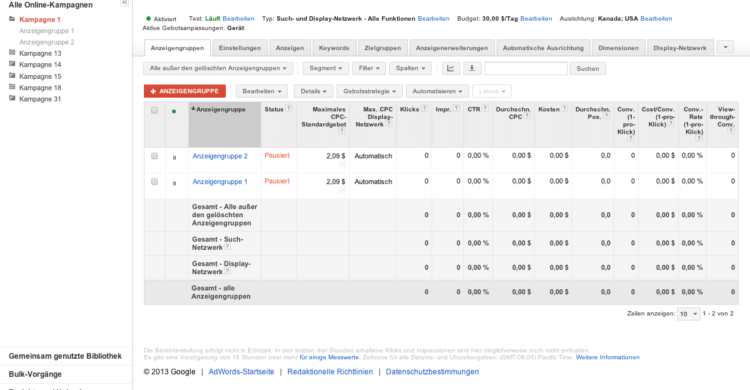
Task: Open the Redaktionelle Richtlinien footer link
Action: point(330,372)
